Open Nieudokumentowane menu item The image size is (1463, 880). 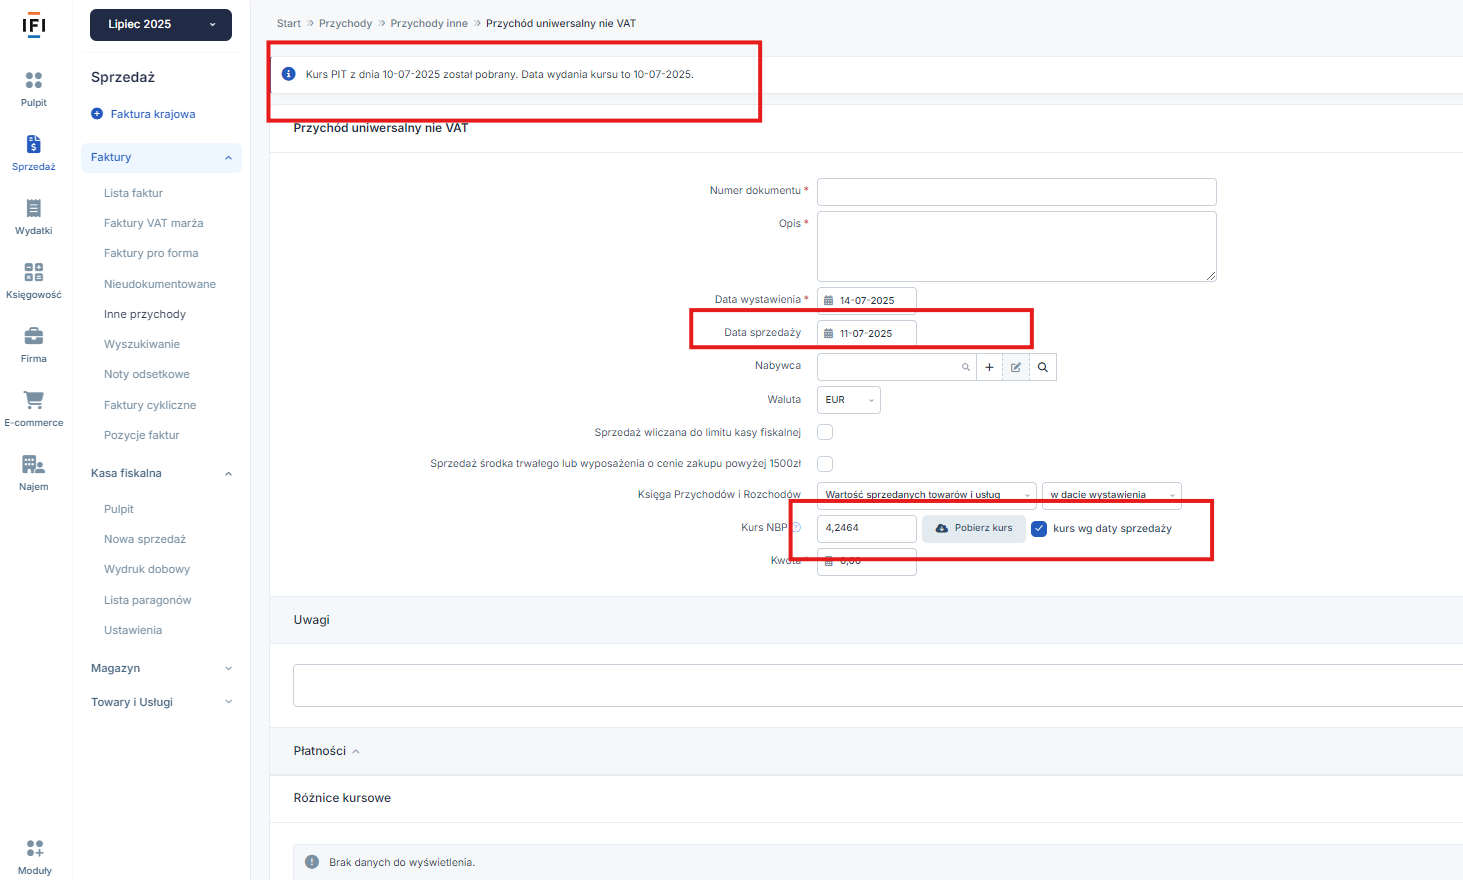click(160, 284)
